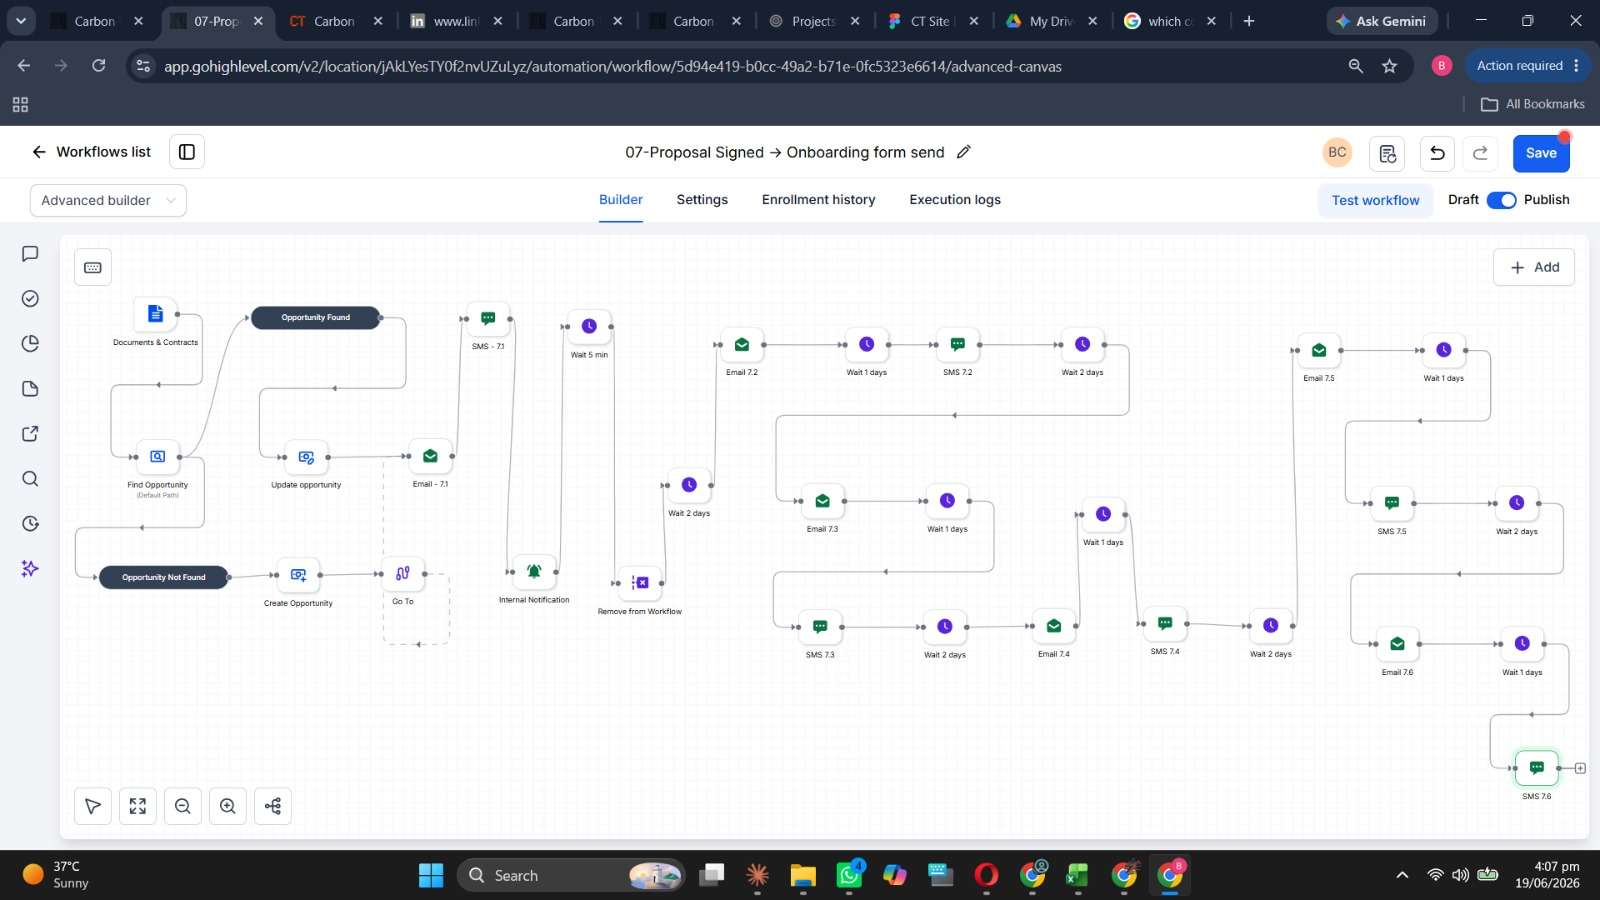Click the plus connector after SMS 7.6

coord(1580,769)
